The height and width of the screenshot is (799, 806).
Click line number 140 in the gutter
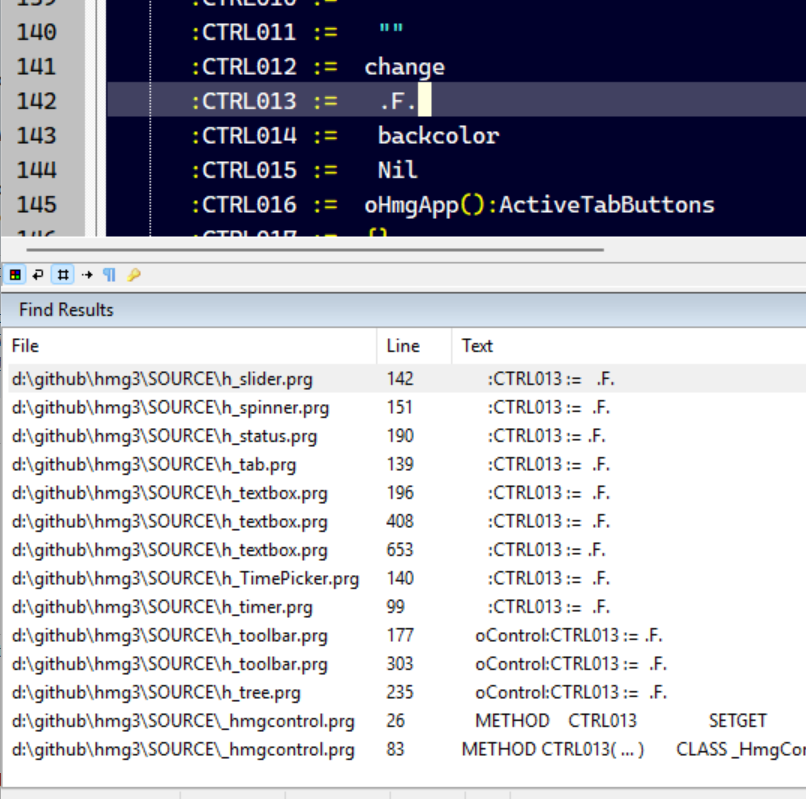tap(36, 32)
